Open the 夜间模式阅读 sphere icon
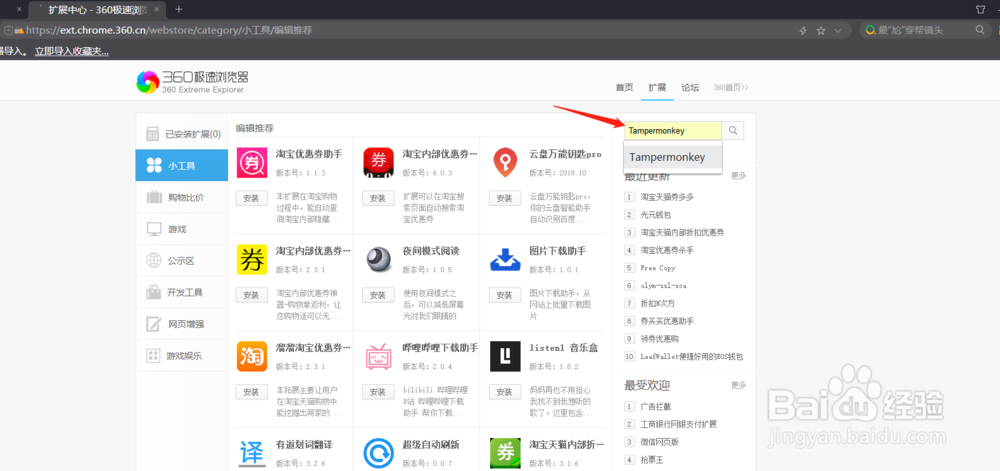Screen dimensions: 1000x471 coord(378,259)
